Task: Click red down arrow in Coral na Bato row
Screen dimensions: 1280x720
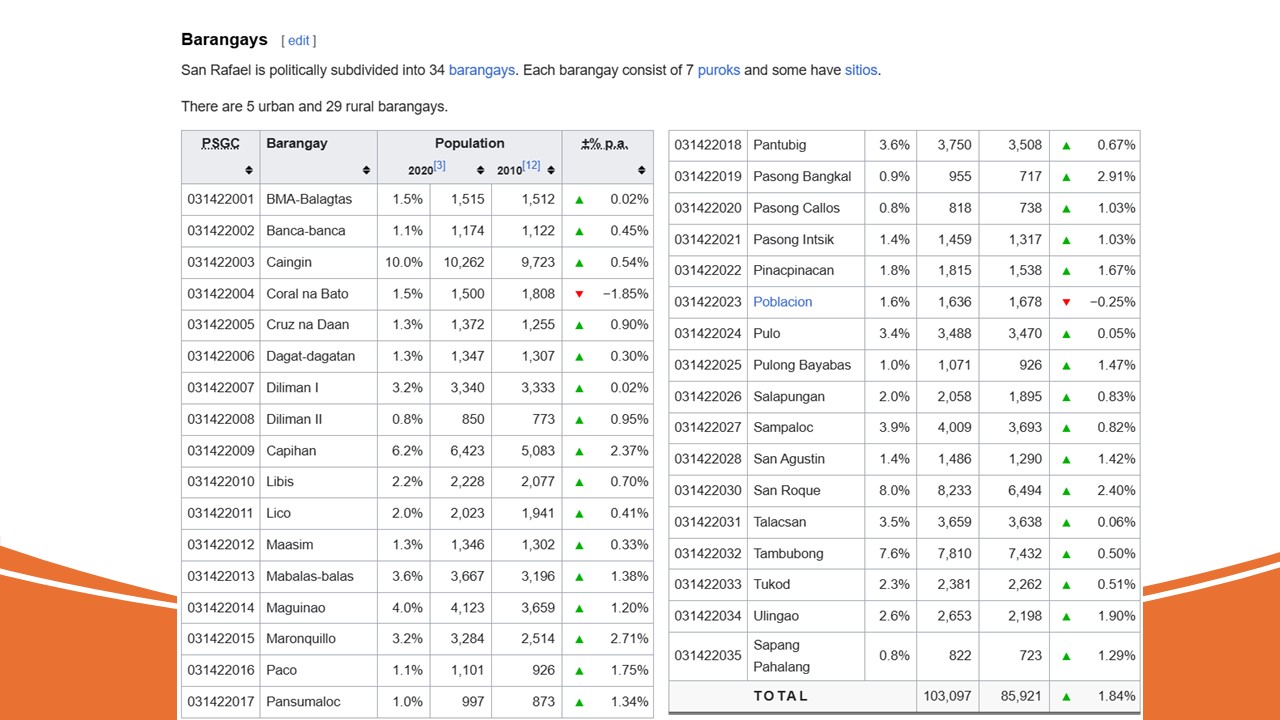Action: point(579,294)
